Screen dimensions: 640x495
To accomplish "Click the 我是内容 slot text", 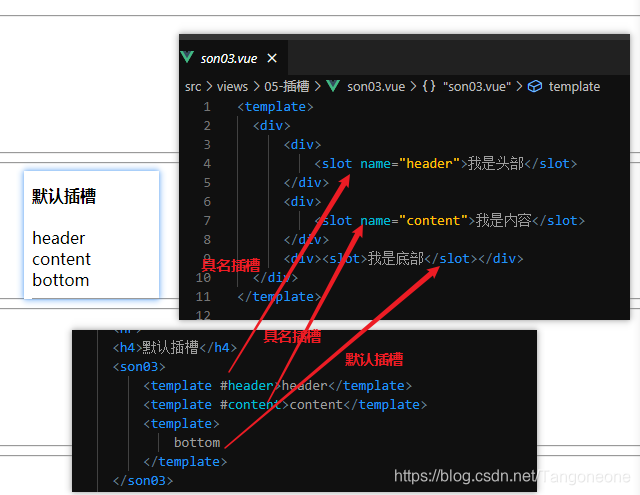I will (503, 220).
